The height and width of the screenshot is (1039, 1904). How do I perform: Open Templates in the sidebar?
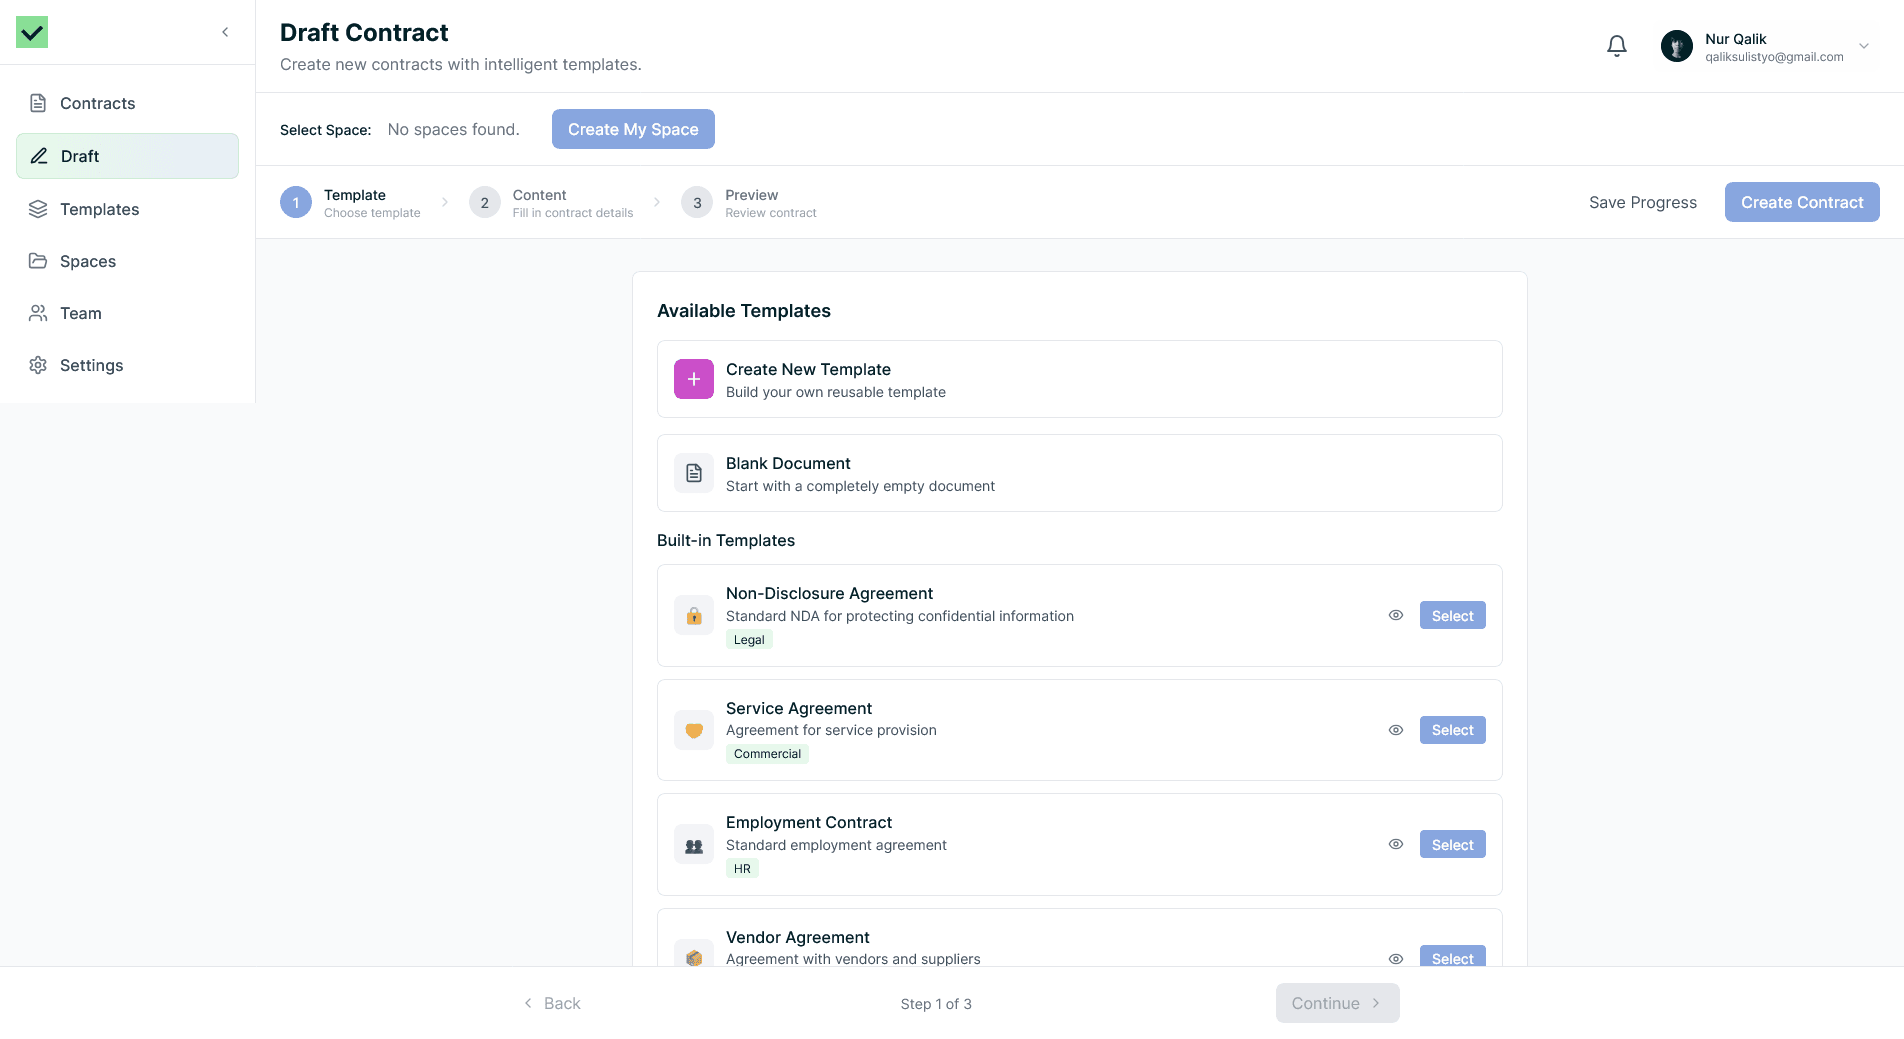pyautogui.click(x=99, y=209)
